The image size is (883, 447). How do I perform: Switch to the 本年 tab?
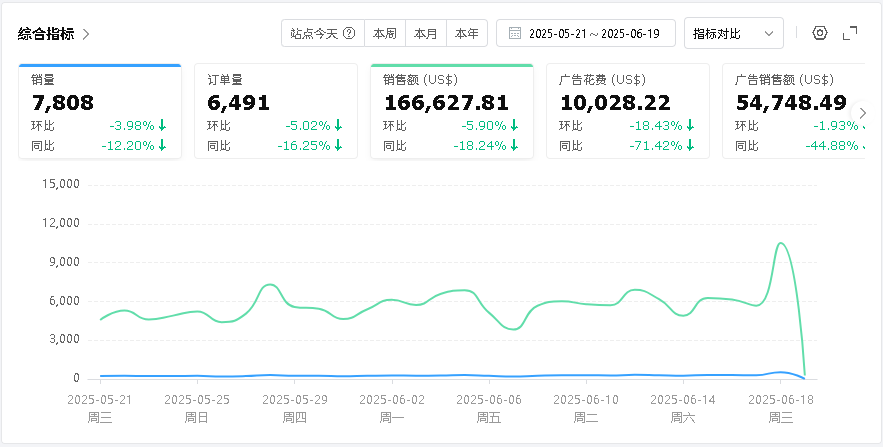click(467, 33)
